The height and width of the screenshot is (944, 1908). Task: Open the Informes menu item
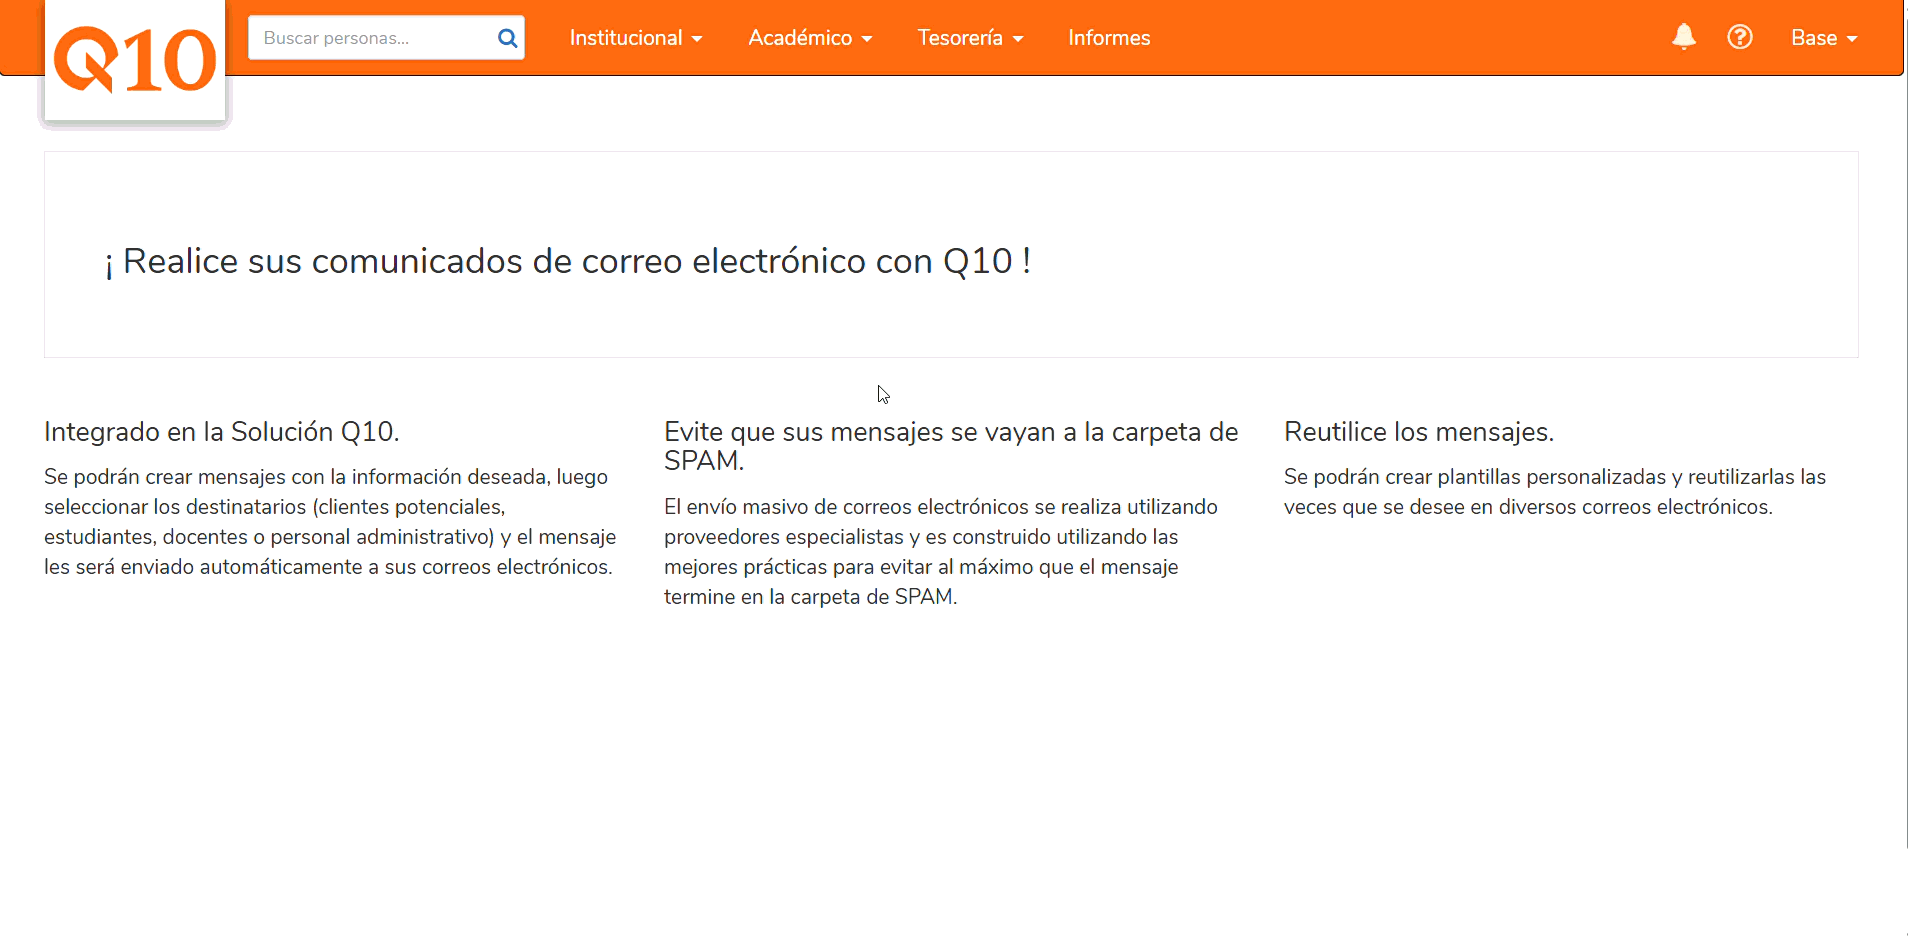coord(1109,38)
